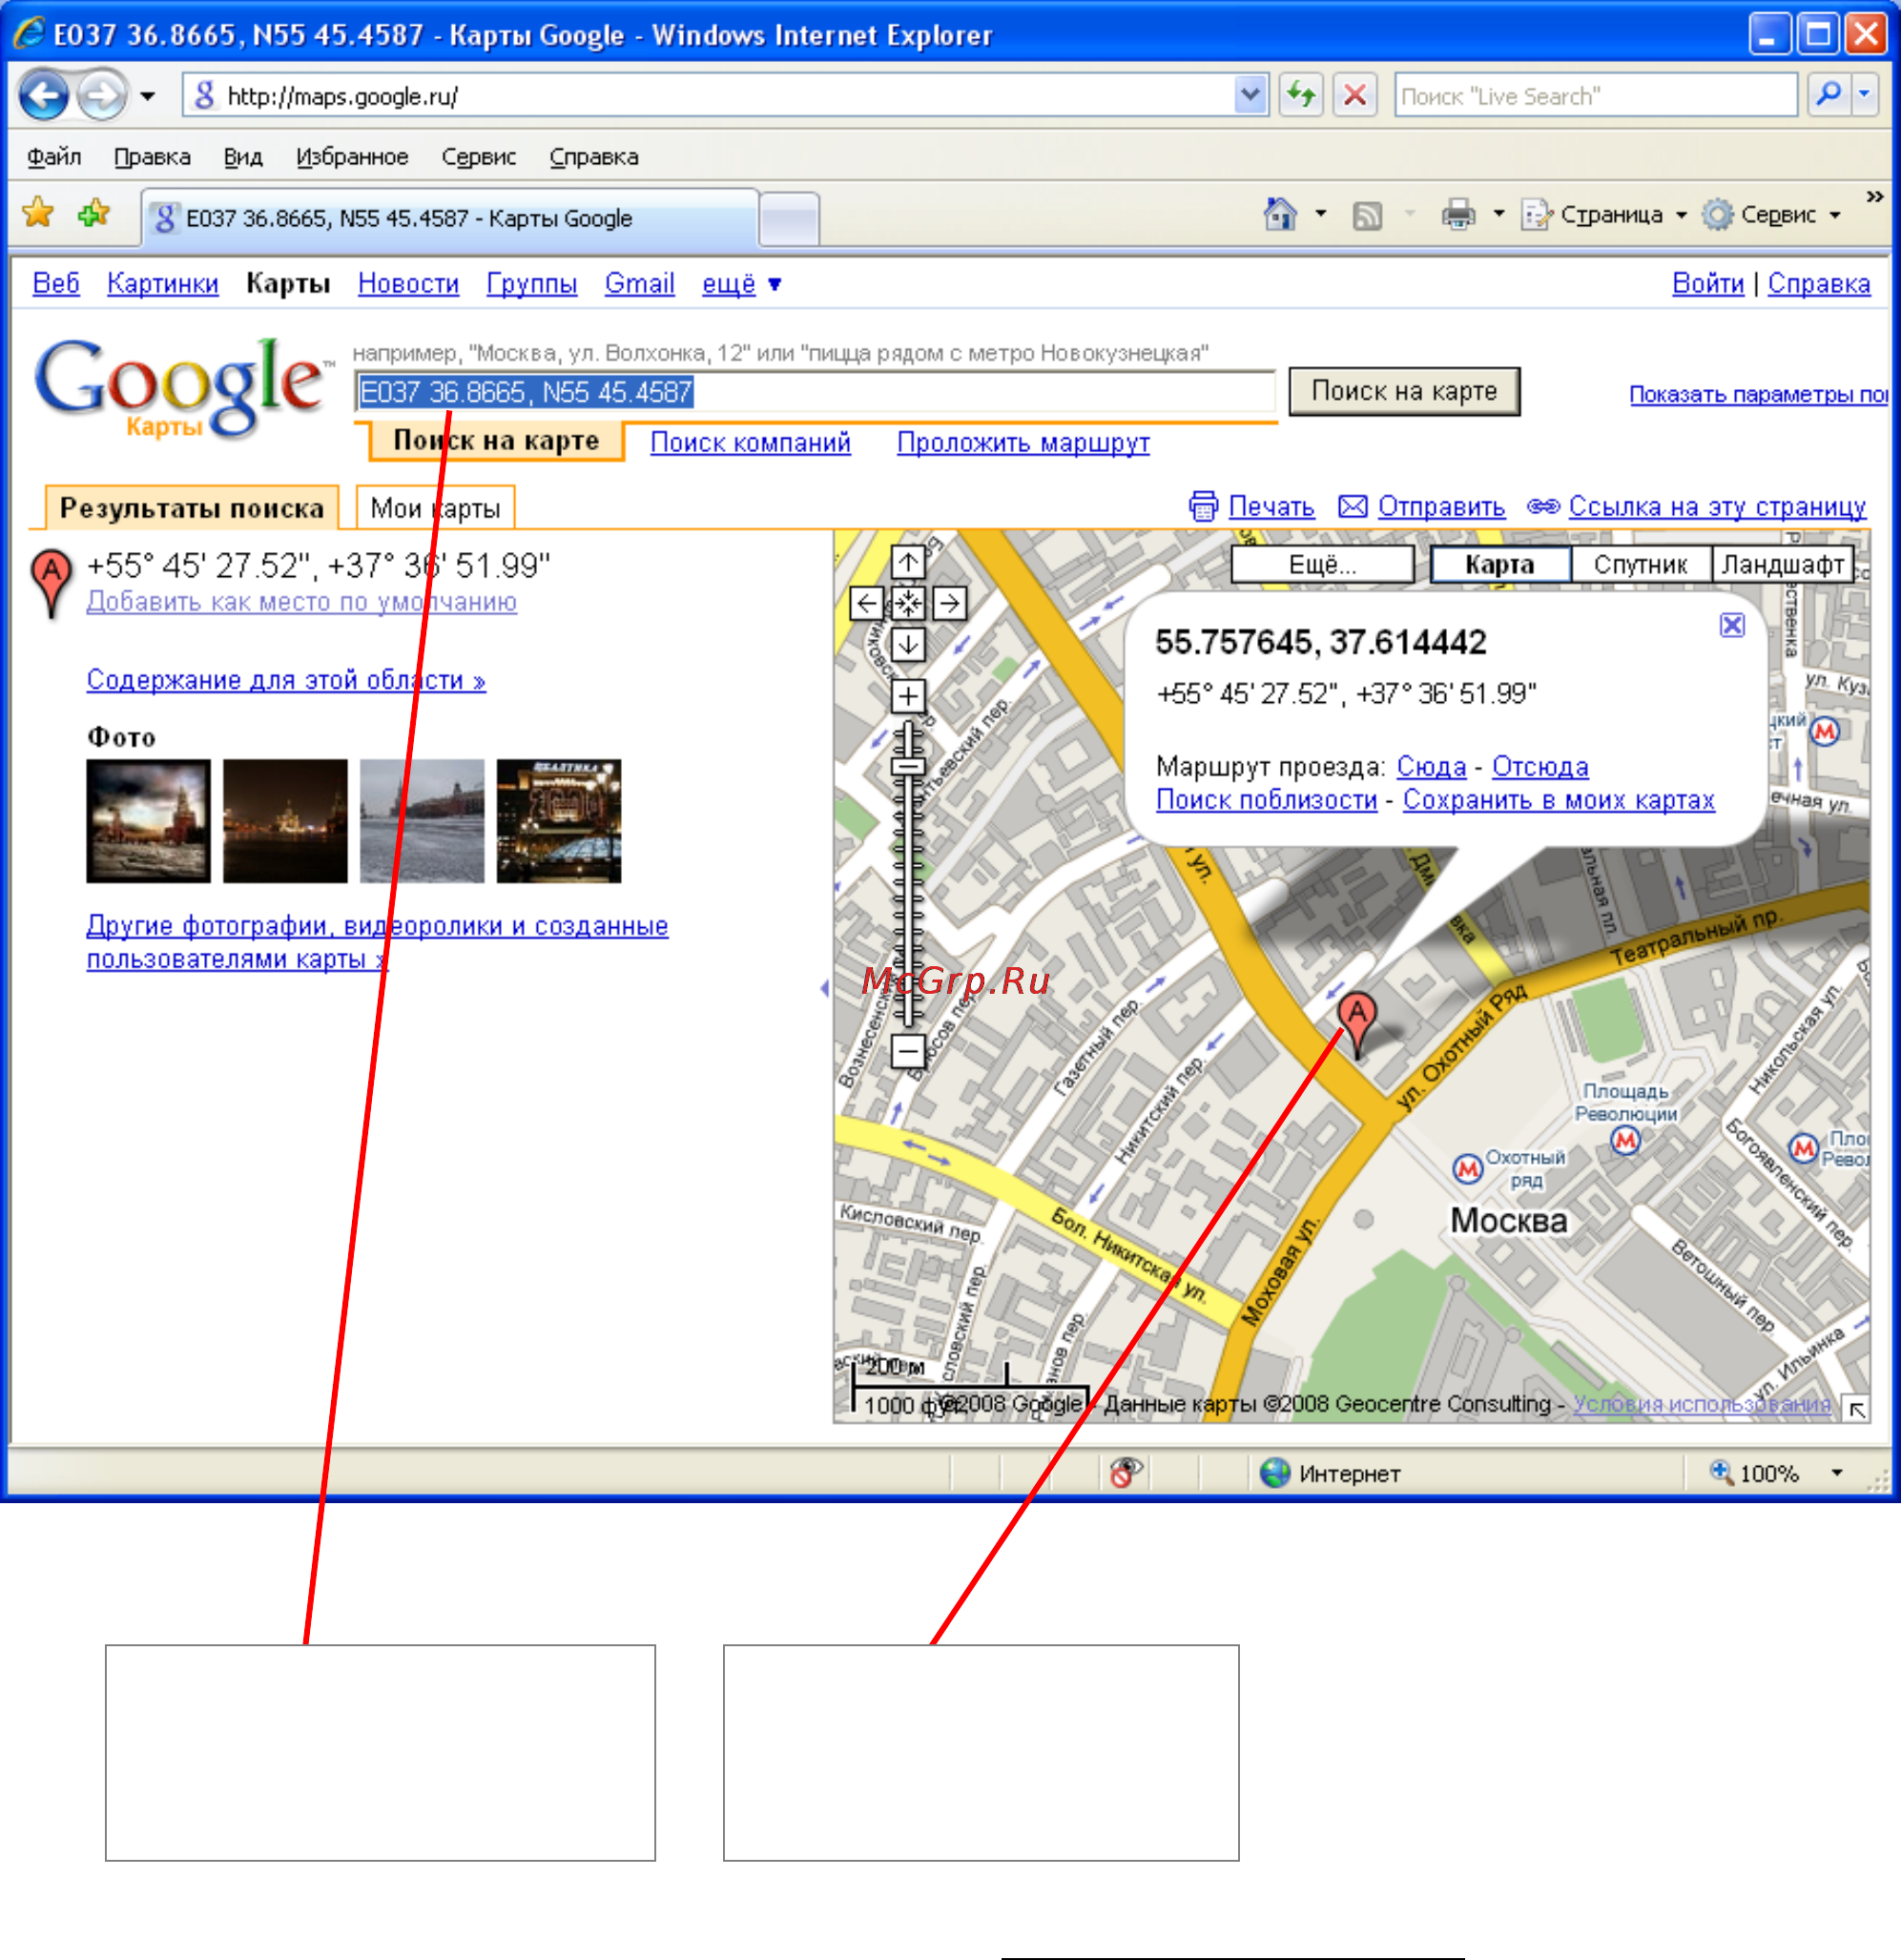Open the fourth night photo thumbnail
Viewport: 1901px width, 1960px height.
coord(558,821)
